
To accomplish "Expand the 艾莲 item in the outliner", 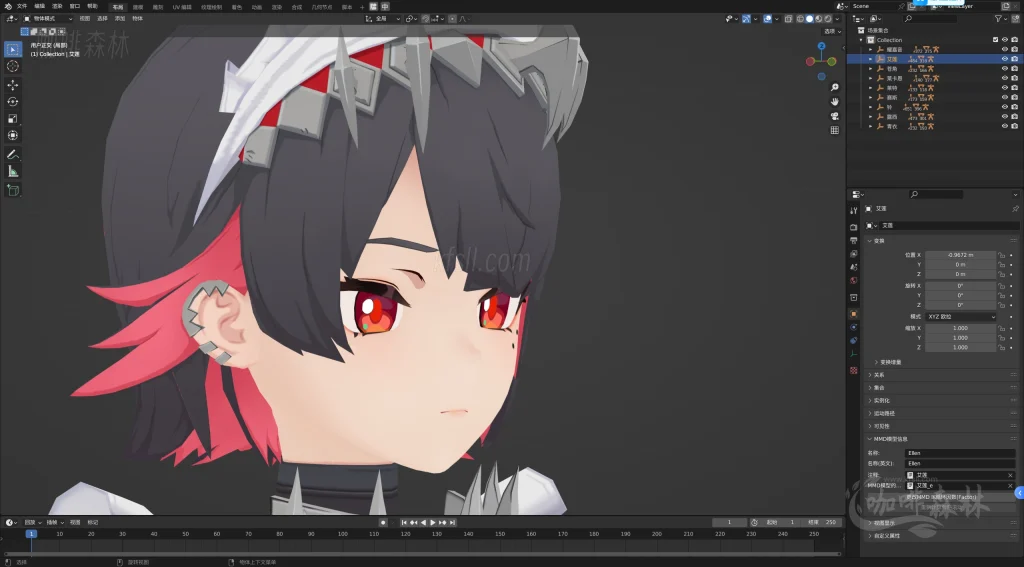I will 871,59.
